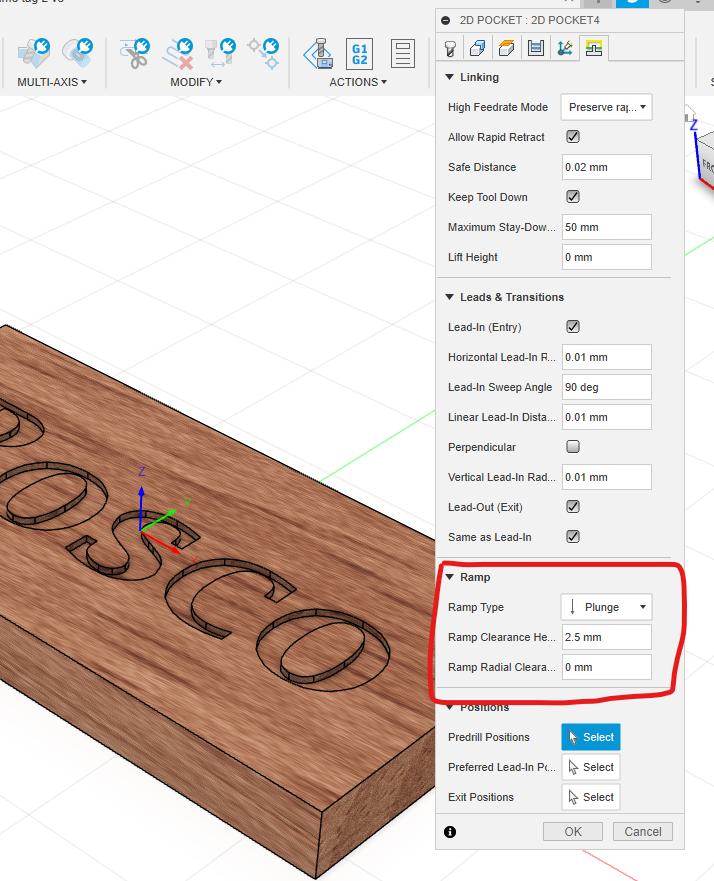
Task: Uncheck the Keep Tool Down checkbox
Action: (573, 197)
